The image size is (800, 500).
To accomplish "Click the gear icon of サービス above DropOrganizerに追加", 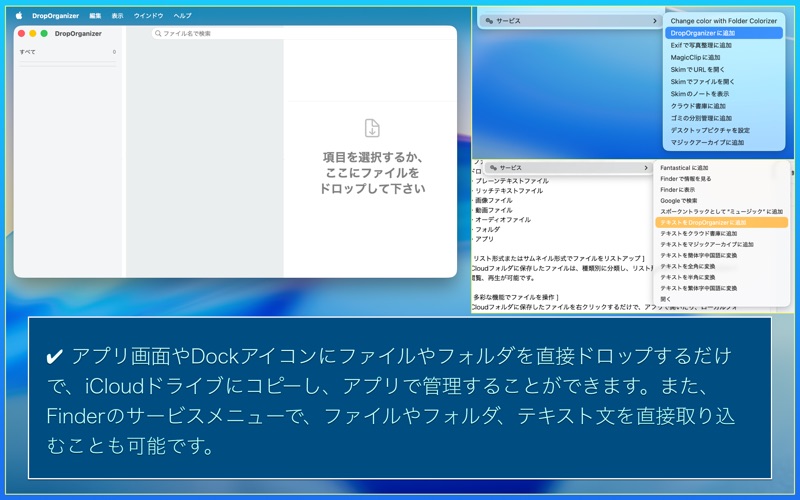I will pos(489,21).
